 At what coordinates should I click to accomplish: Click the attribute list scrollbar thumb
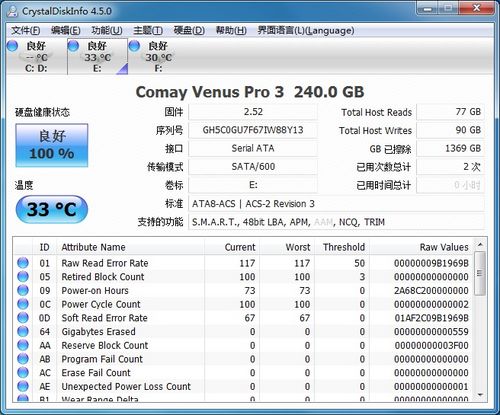coord(480,273)
